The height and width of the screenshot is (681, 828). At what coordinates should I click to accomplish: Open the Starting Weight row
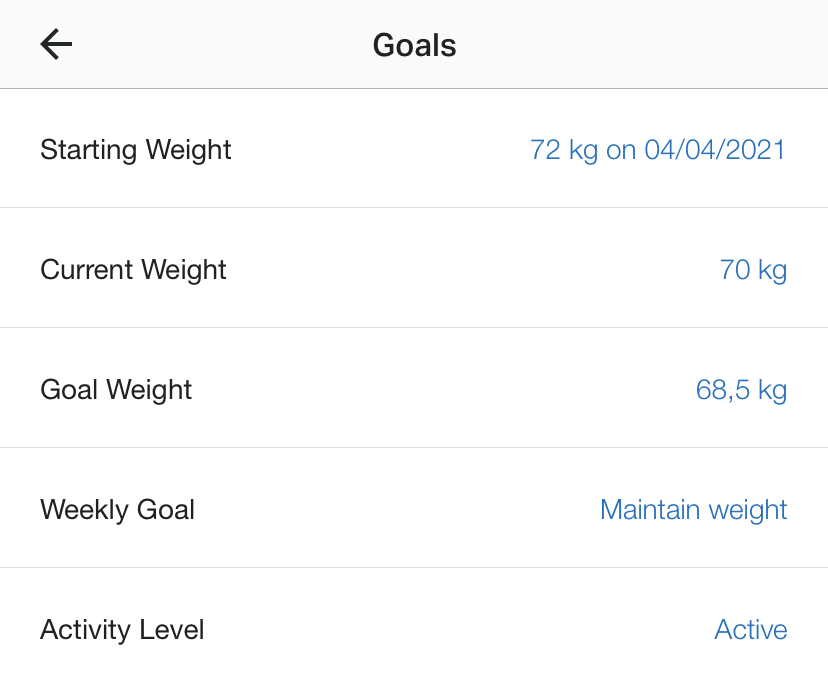[414, 150]
